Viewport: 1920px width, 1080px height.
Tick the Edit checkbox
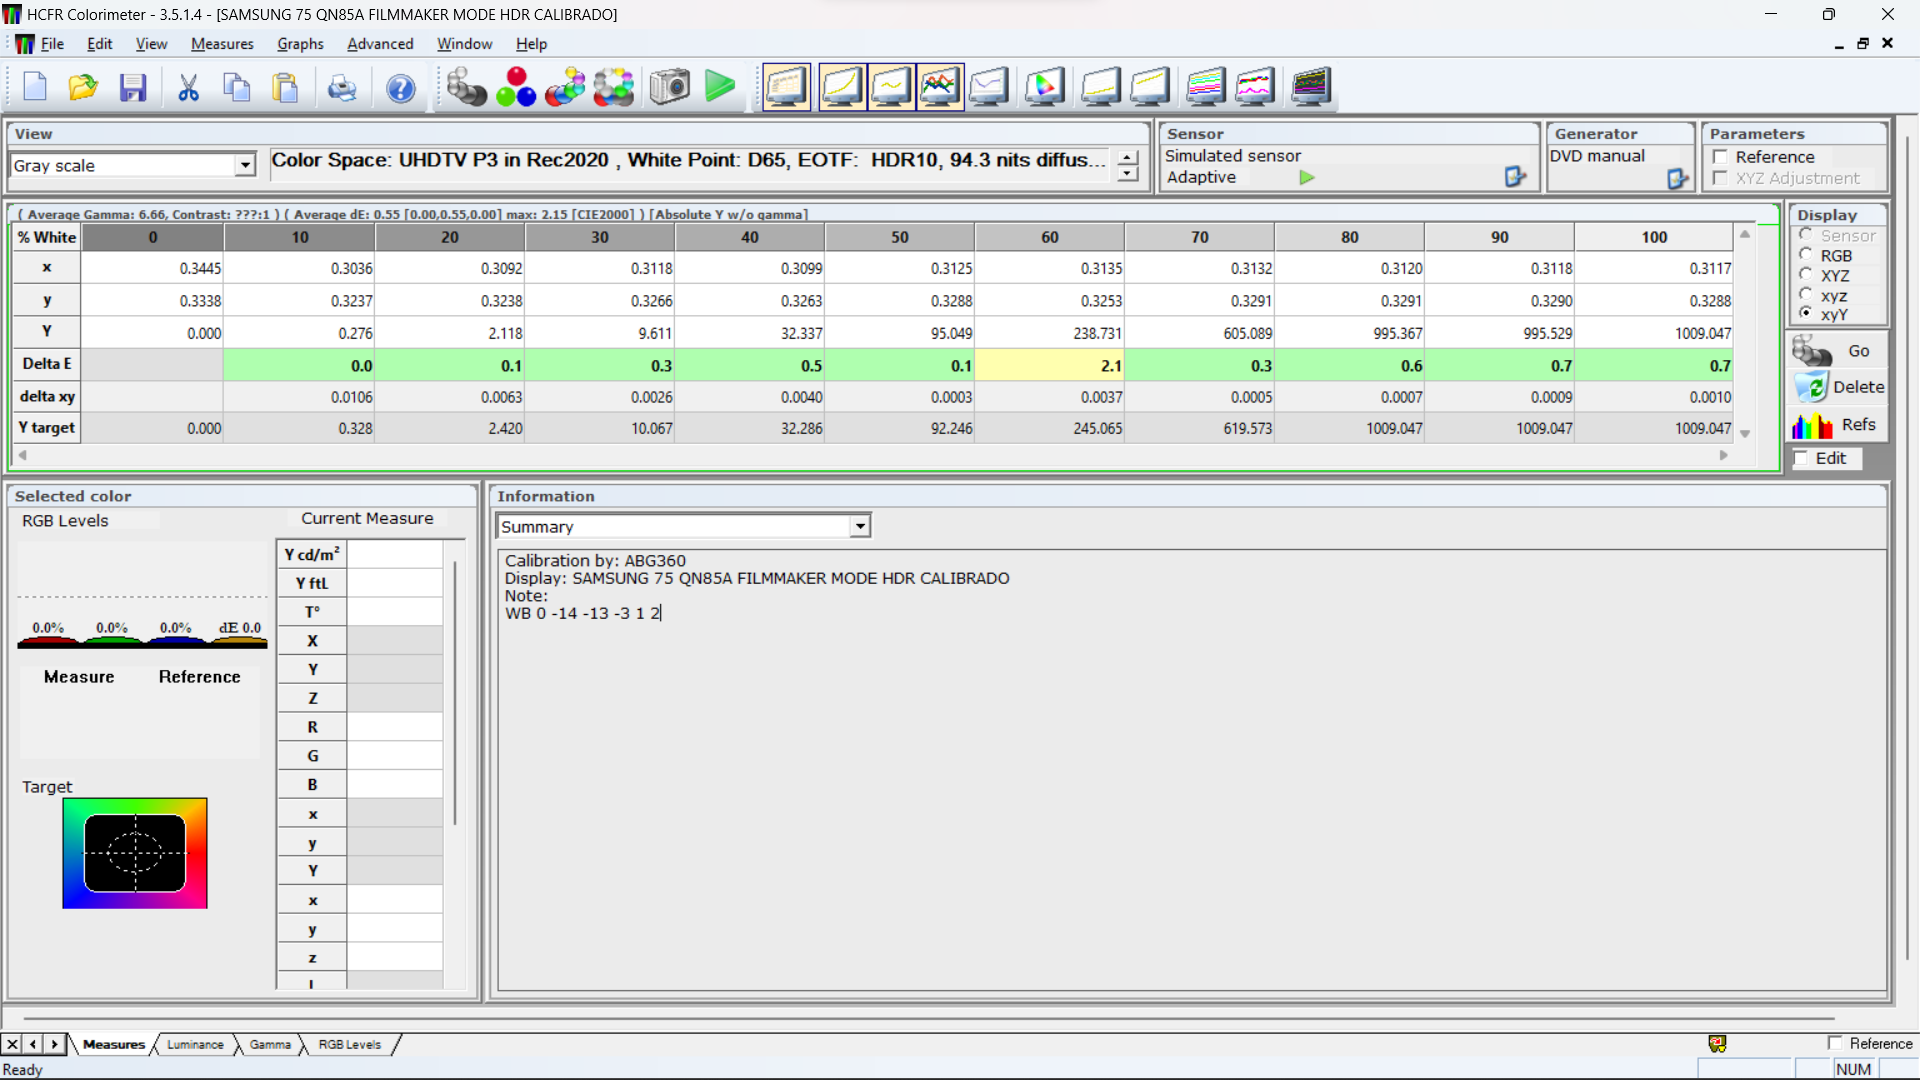click(1802, 459)
